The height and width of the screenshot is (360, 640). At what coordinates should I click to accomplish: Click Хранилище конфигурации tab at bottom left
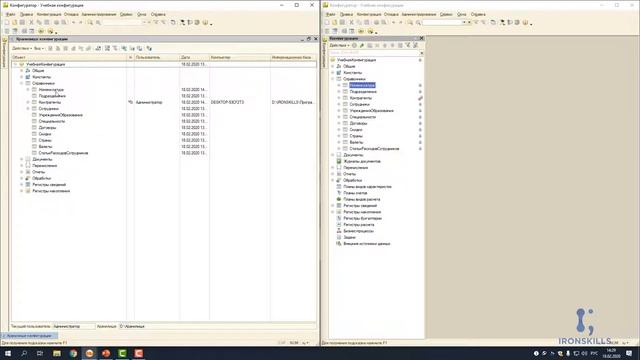coord(29,336)
